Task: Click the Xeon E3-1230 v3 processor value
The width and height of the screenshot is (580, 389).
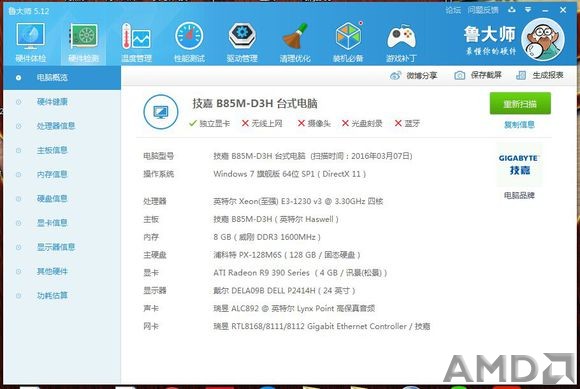Action: pyautogui.click(x=298, y=201)
